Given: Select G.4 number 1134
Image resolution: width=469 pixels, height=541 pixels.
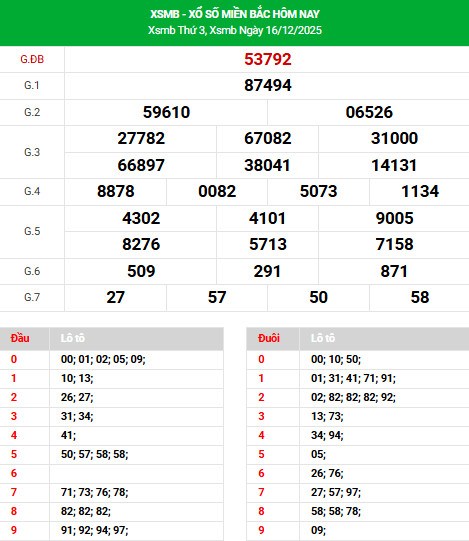Looking at the screenshot, I should 420,191.
